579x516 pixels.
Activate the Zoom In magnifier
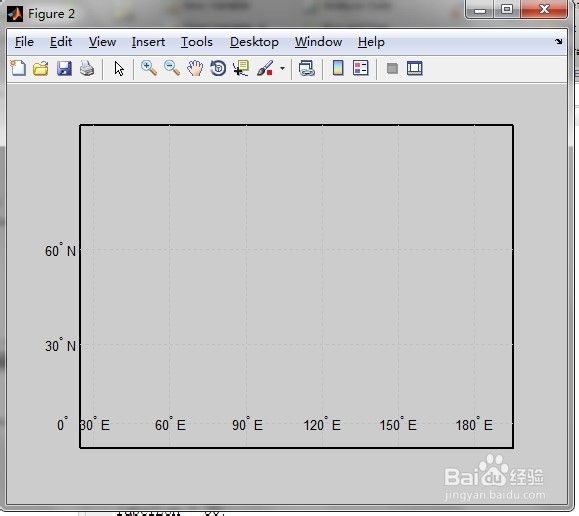tap(148, 68)
